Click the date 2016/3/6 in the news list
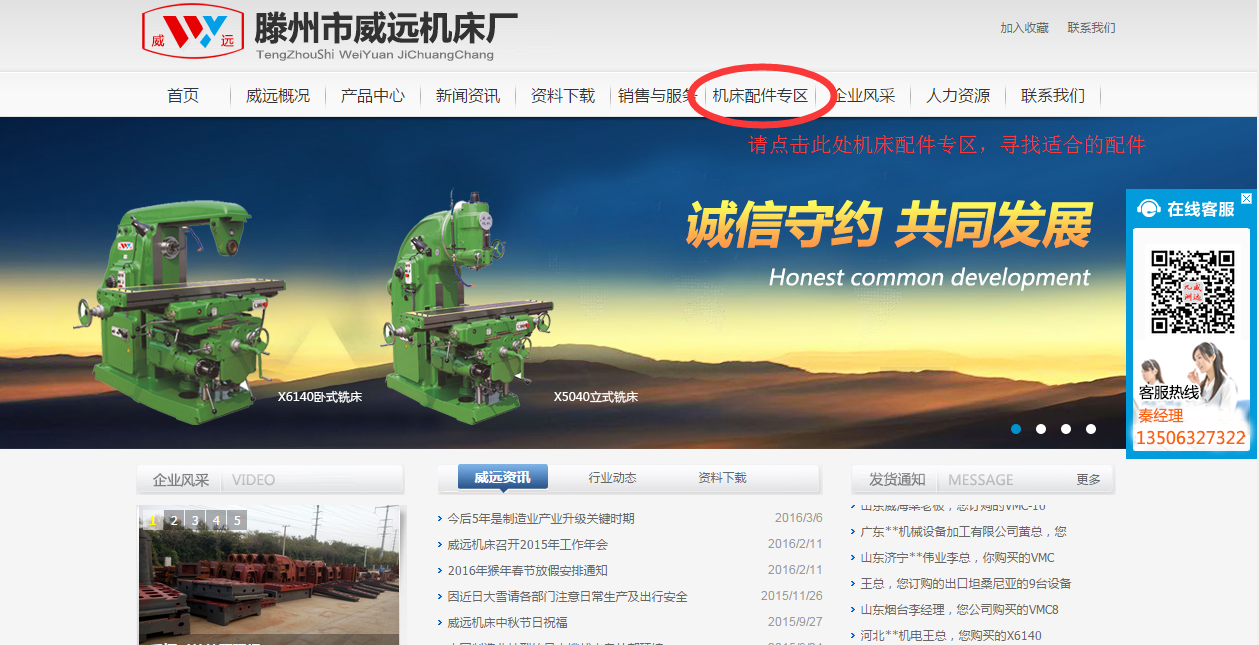The height and width of the screenshot is (645, 1259). pyautogui.click(x=799, y=518)
